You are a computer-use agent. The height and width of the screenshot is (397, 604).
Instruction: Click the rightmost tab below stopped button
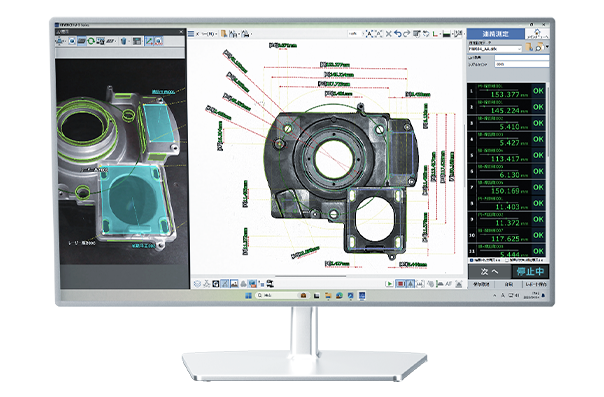click(536, 285)
